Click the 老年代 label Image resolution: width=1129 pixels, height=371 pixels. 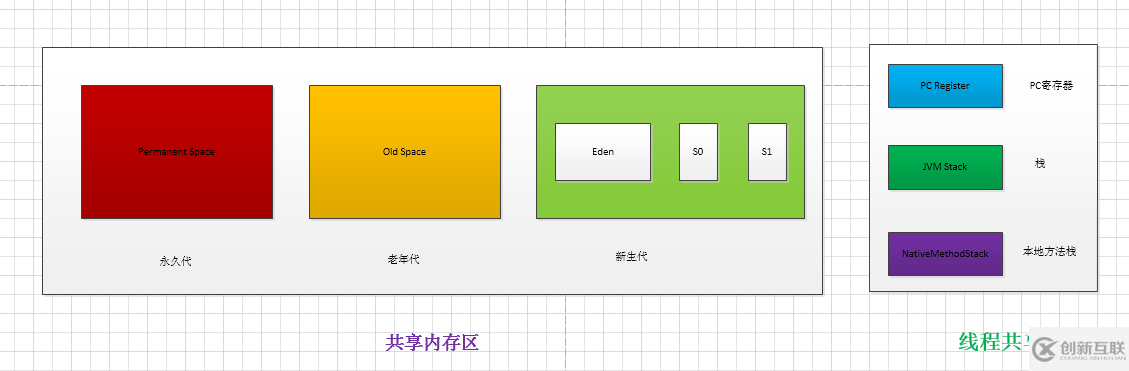(x=403, y=260)
